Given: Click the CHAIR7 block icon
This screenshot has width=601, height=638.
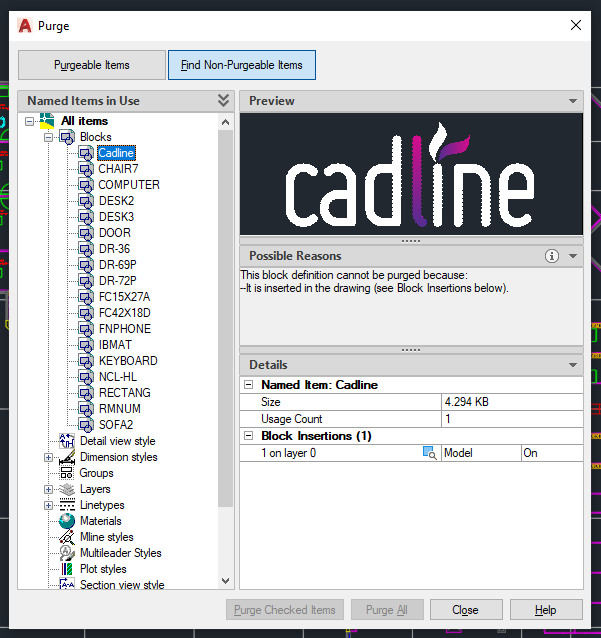Looking at the screenshot, I should tap(86, 169).
